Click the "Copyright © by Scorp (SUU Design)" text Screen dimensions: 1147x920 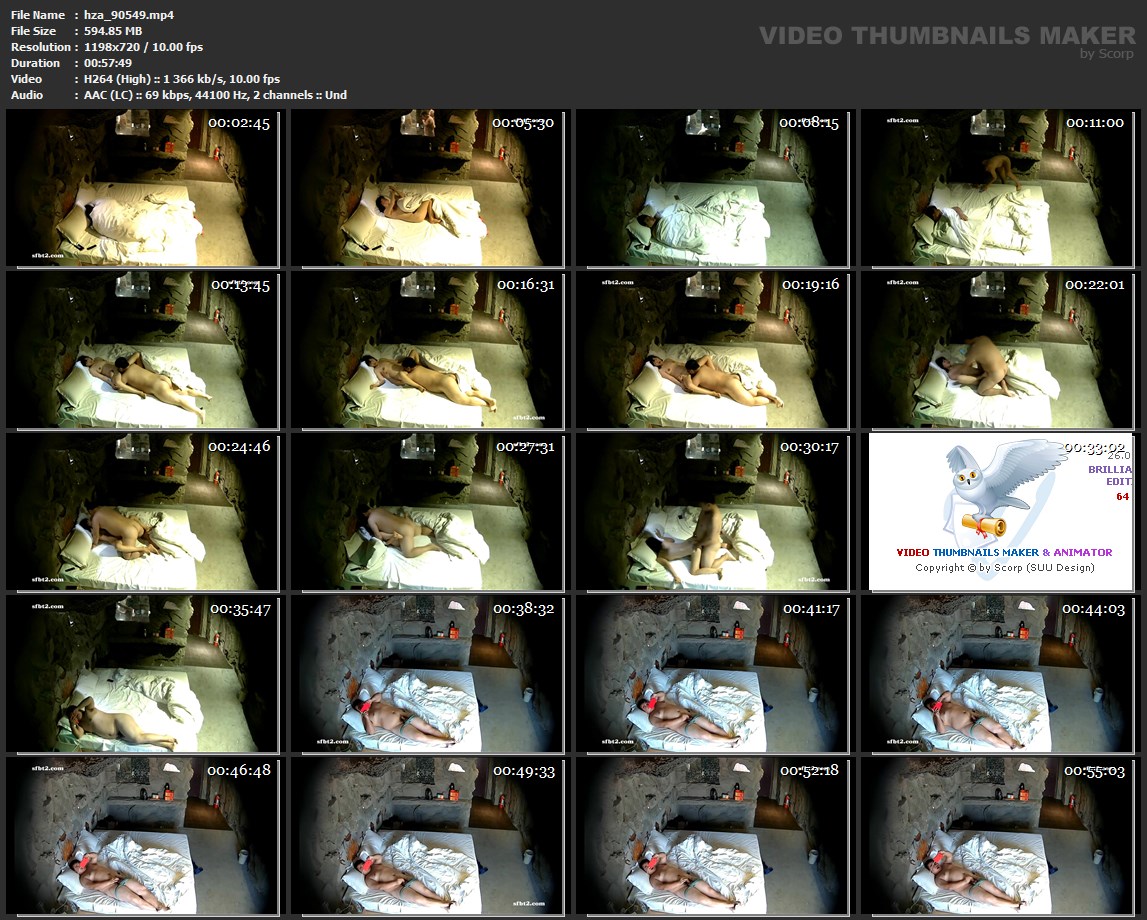pyautogui.click(x=1004, y=568)
